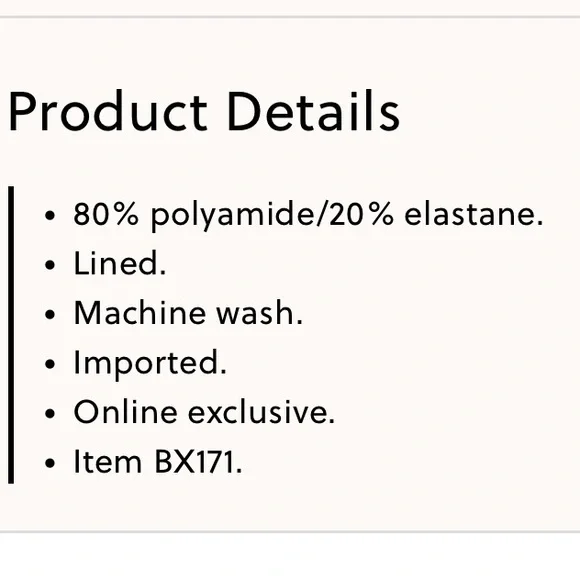Click the bullet dot before Item BX171.
The height and width of the screenshot is (580, 580).
pos(50,463)
